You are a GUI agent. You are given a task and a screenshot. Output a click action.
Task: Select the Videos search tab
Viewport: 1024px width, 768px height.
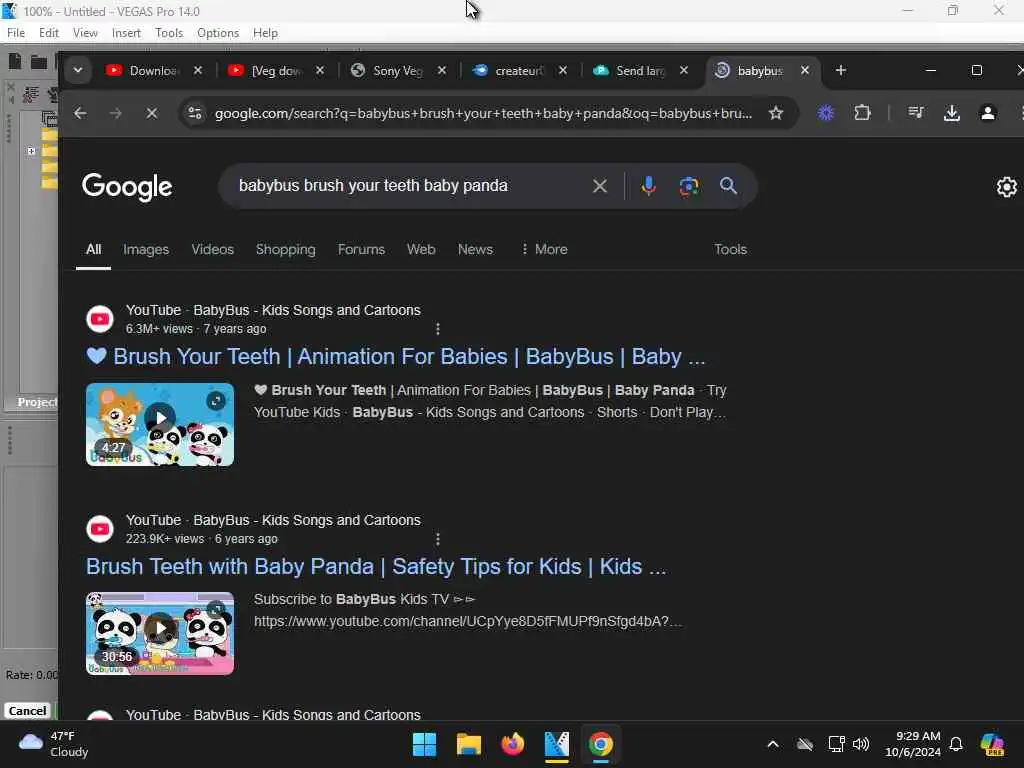coord(212,249)
